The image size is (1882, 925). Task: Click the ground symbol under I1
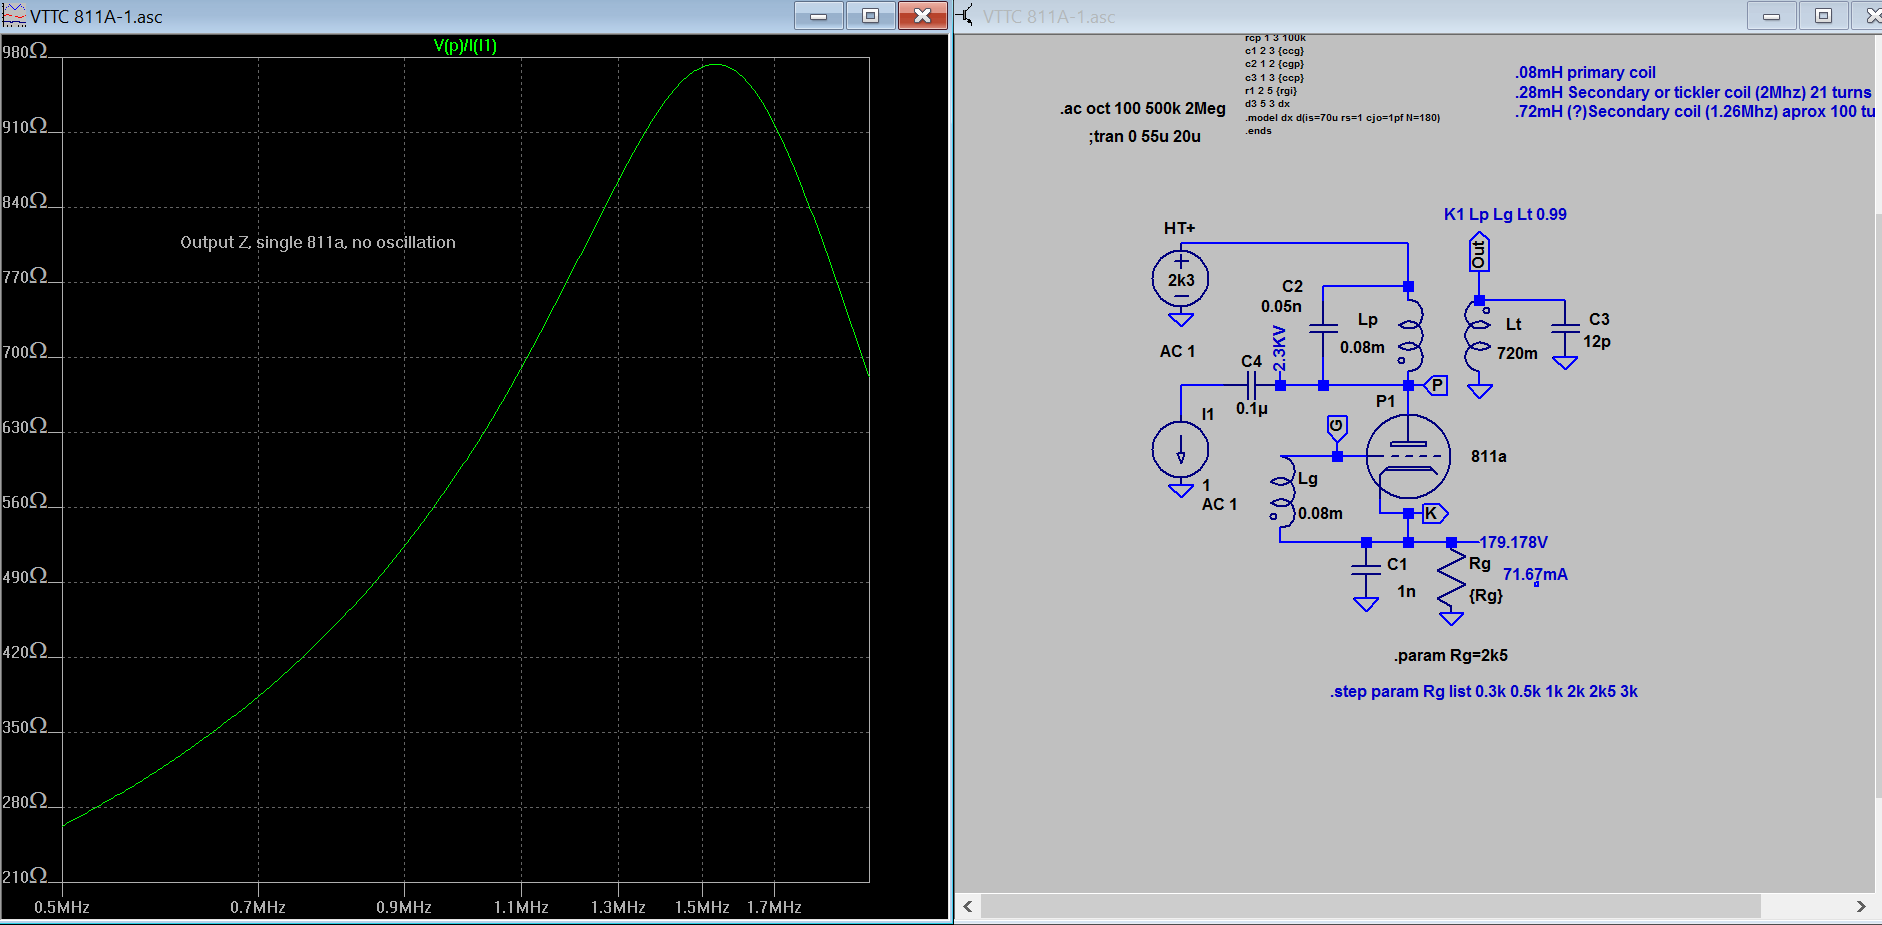(1180, 490)
